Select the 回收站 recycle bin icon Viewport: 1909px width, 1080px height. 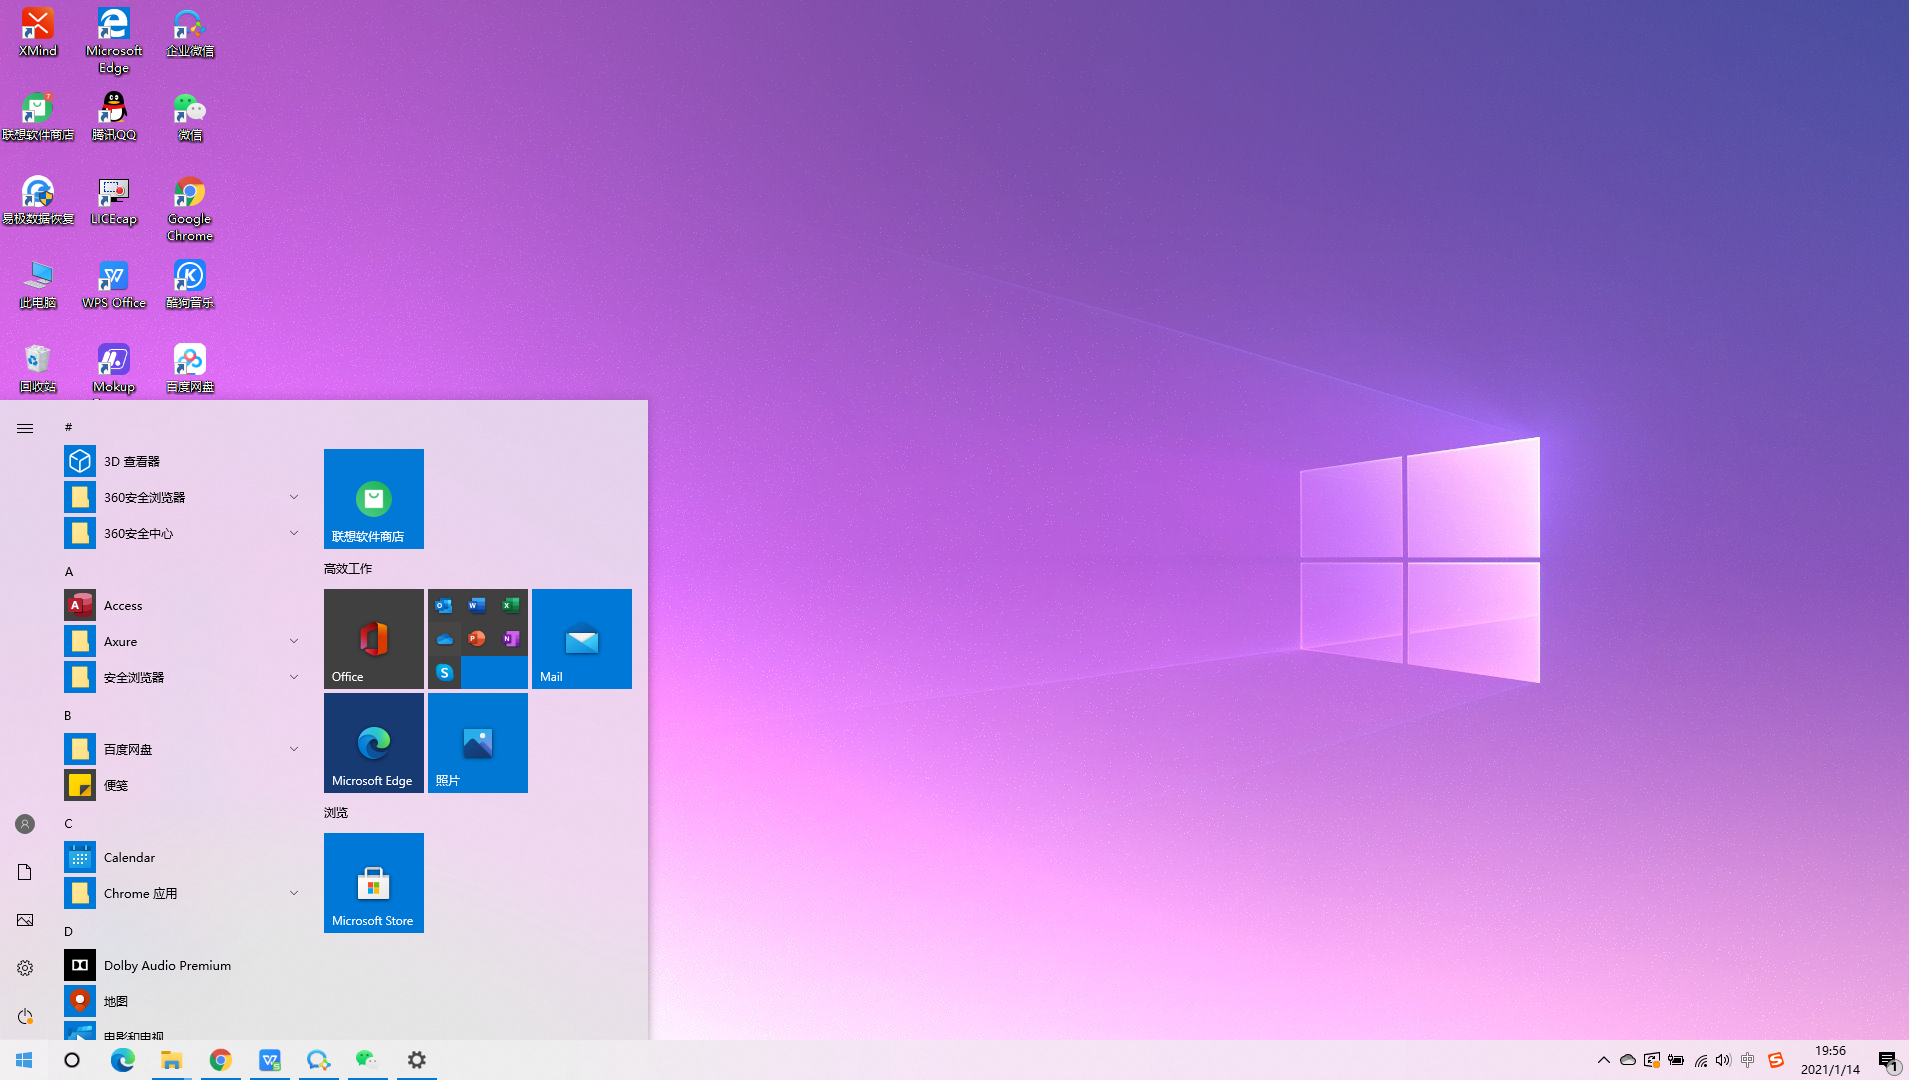(x=38, y=368)
